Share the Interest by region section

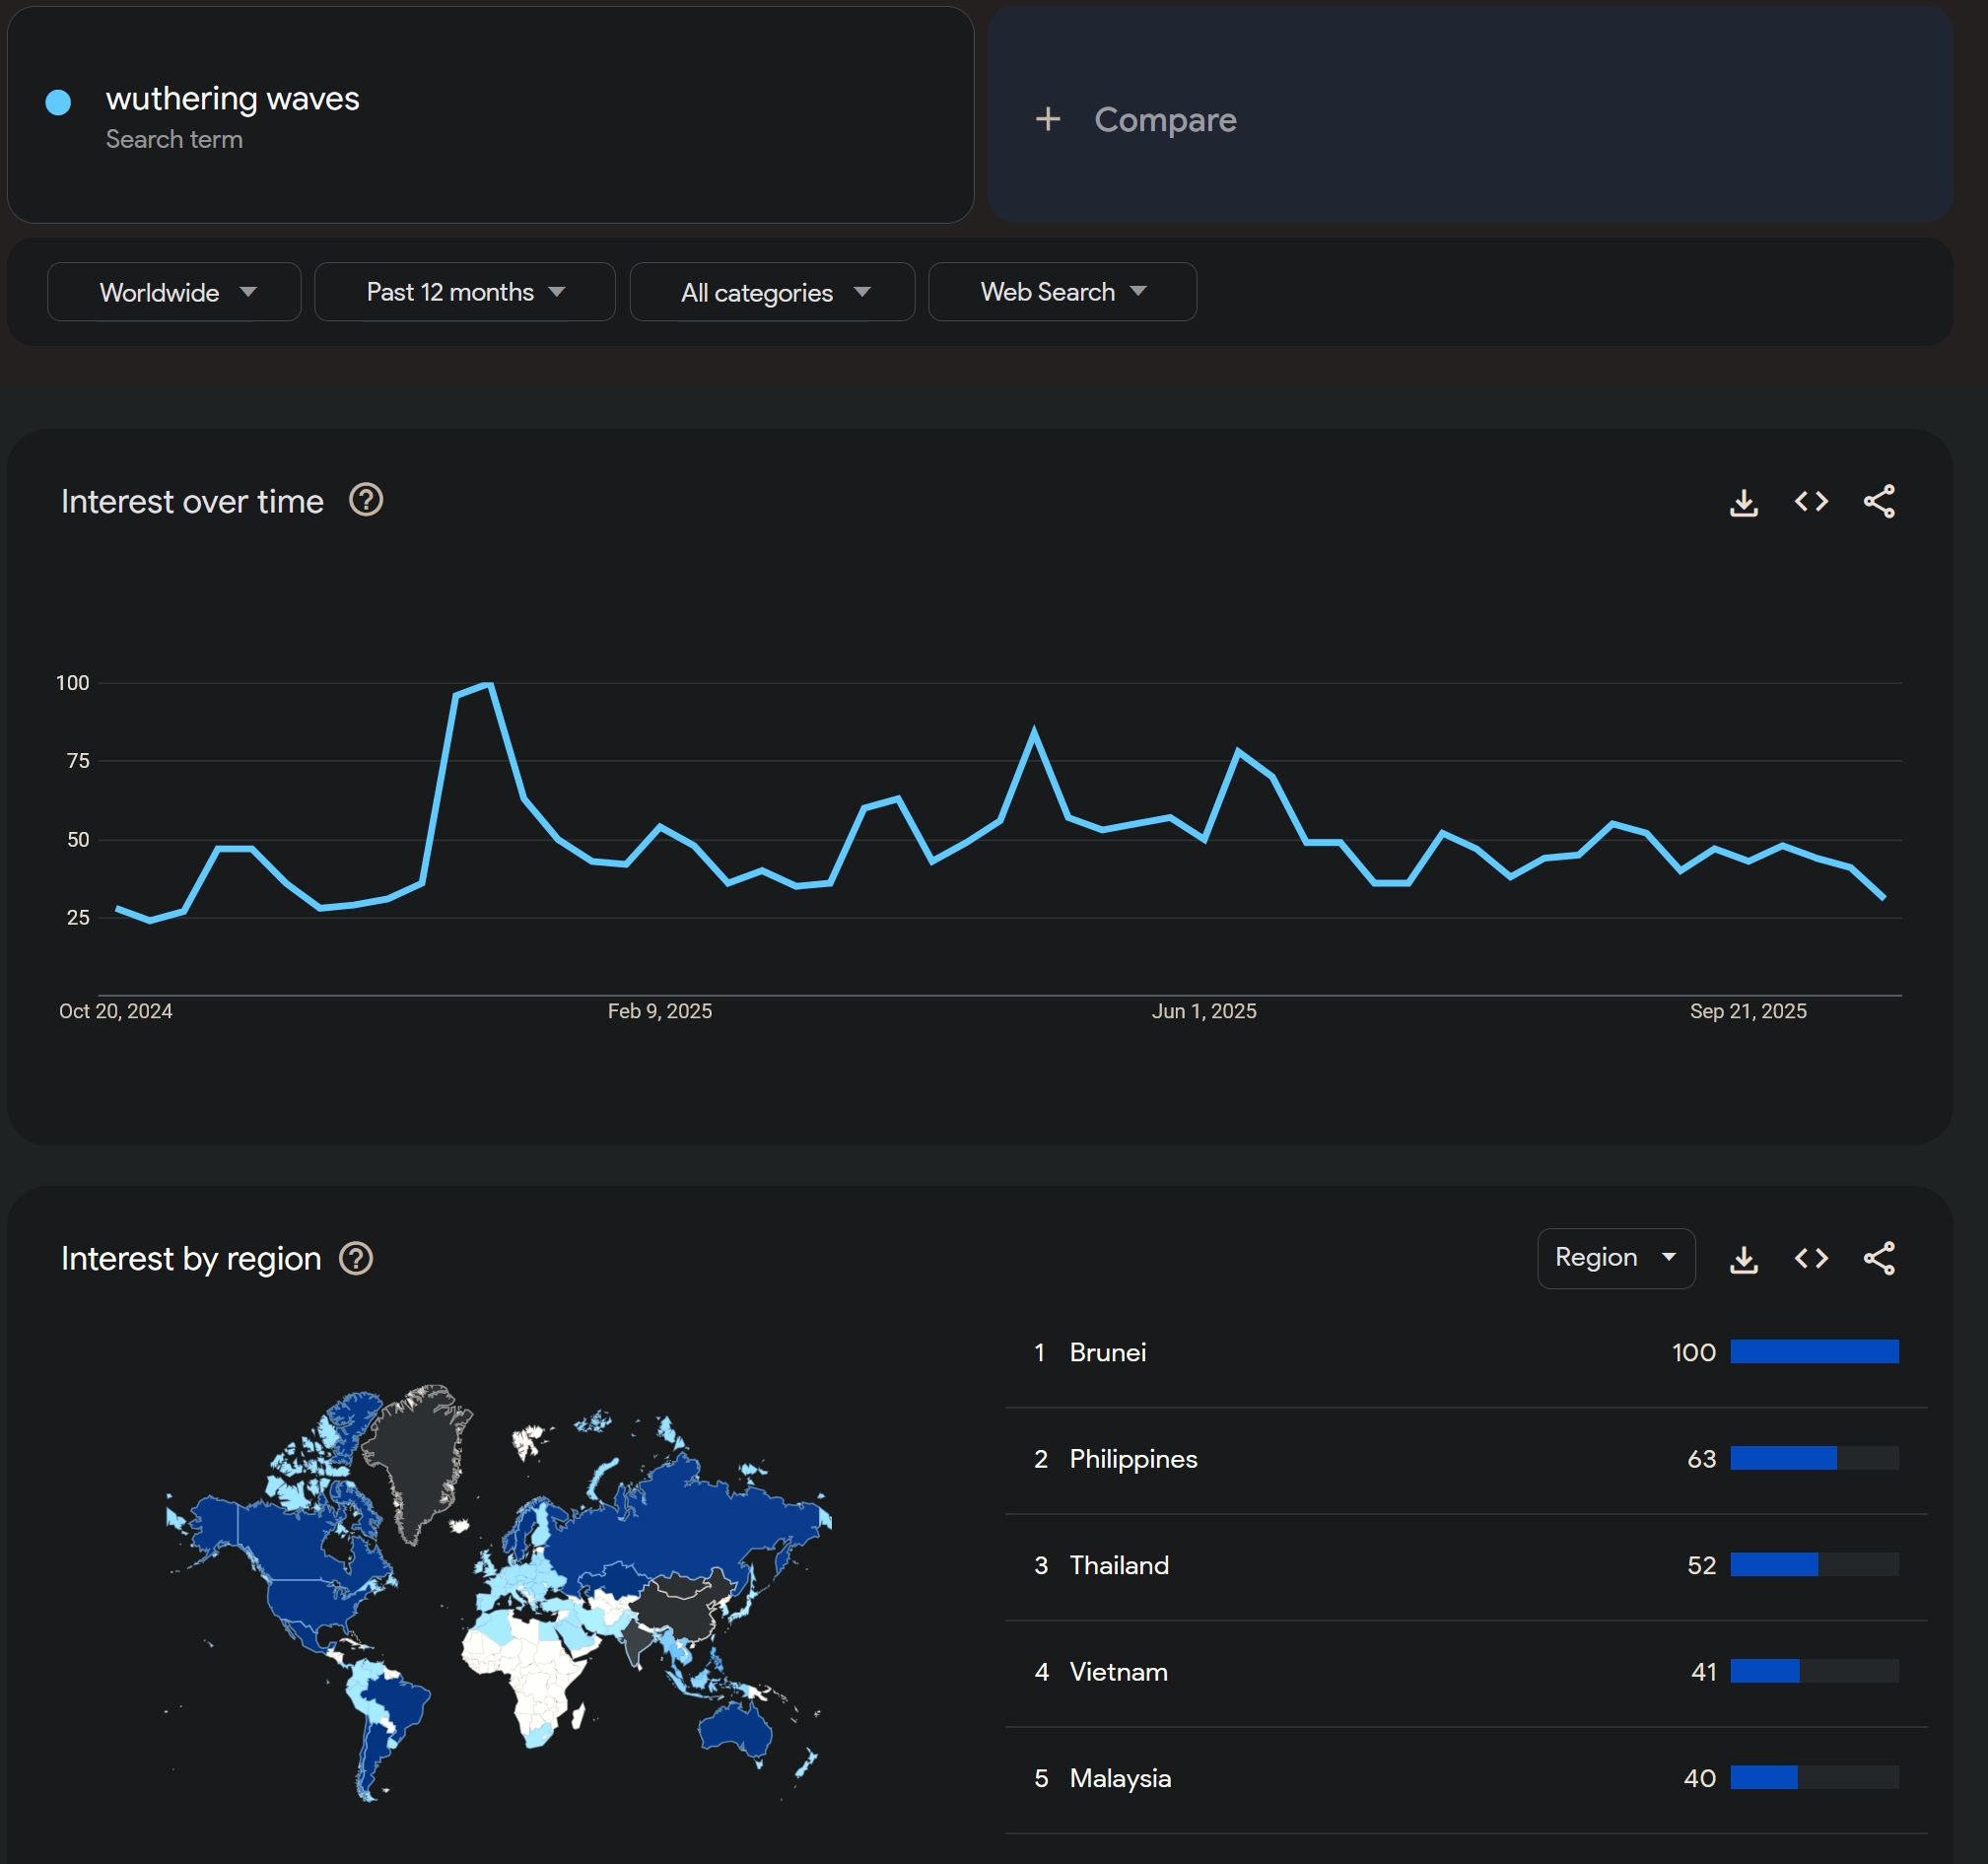point(1879,1259)
